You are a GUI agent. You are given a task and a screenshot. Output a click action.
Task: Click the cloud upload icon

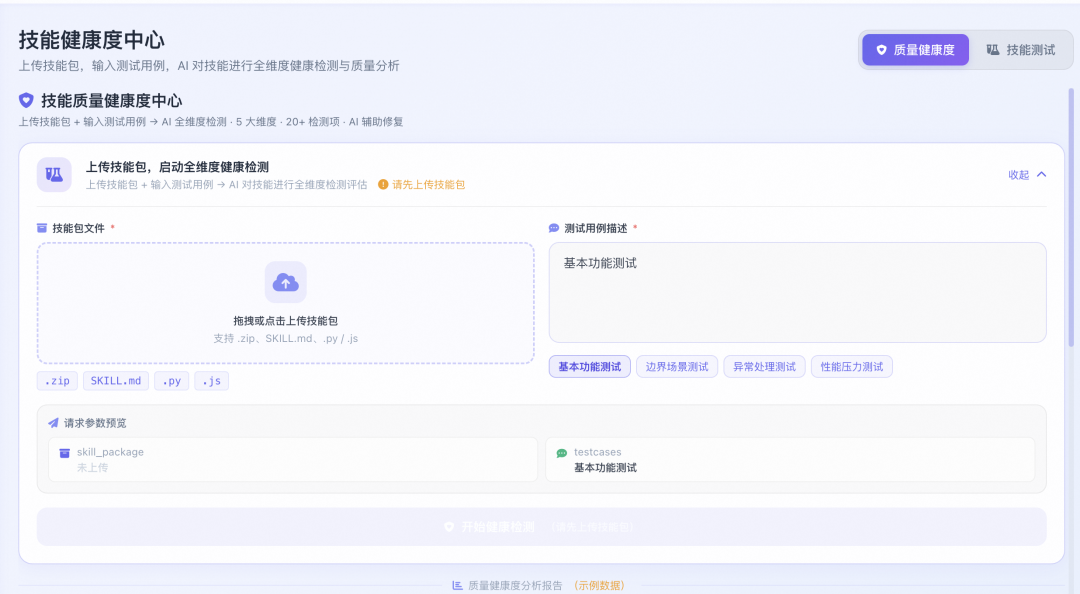point(286,283)
